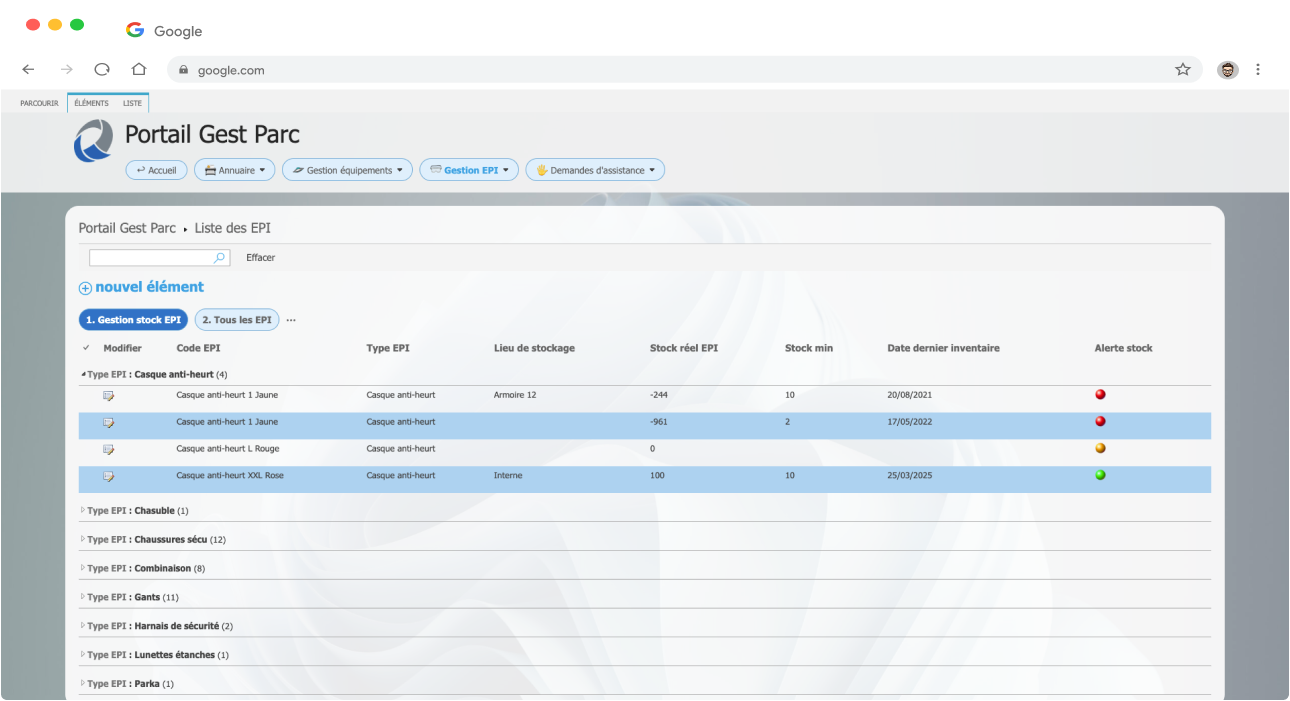The width and height of the screenshot is (1290, 701).
Task: Click the search magnifier icon in the search box
Action: [220, 258]
